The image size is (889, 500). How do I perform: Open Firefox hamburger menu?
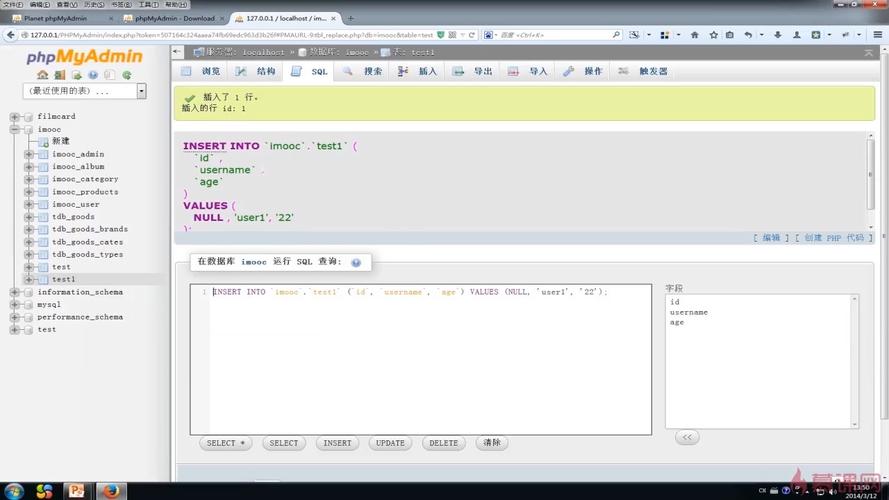tap(877, 35)
